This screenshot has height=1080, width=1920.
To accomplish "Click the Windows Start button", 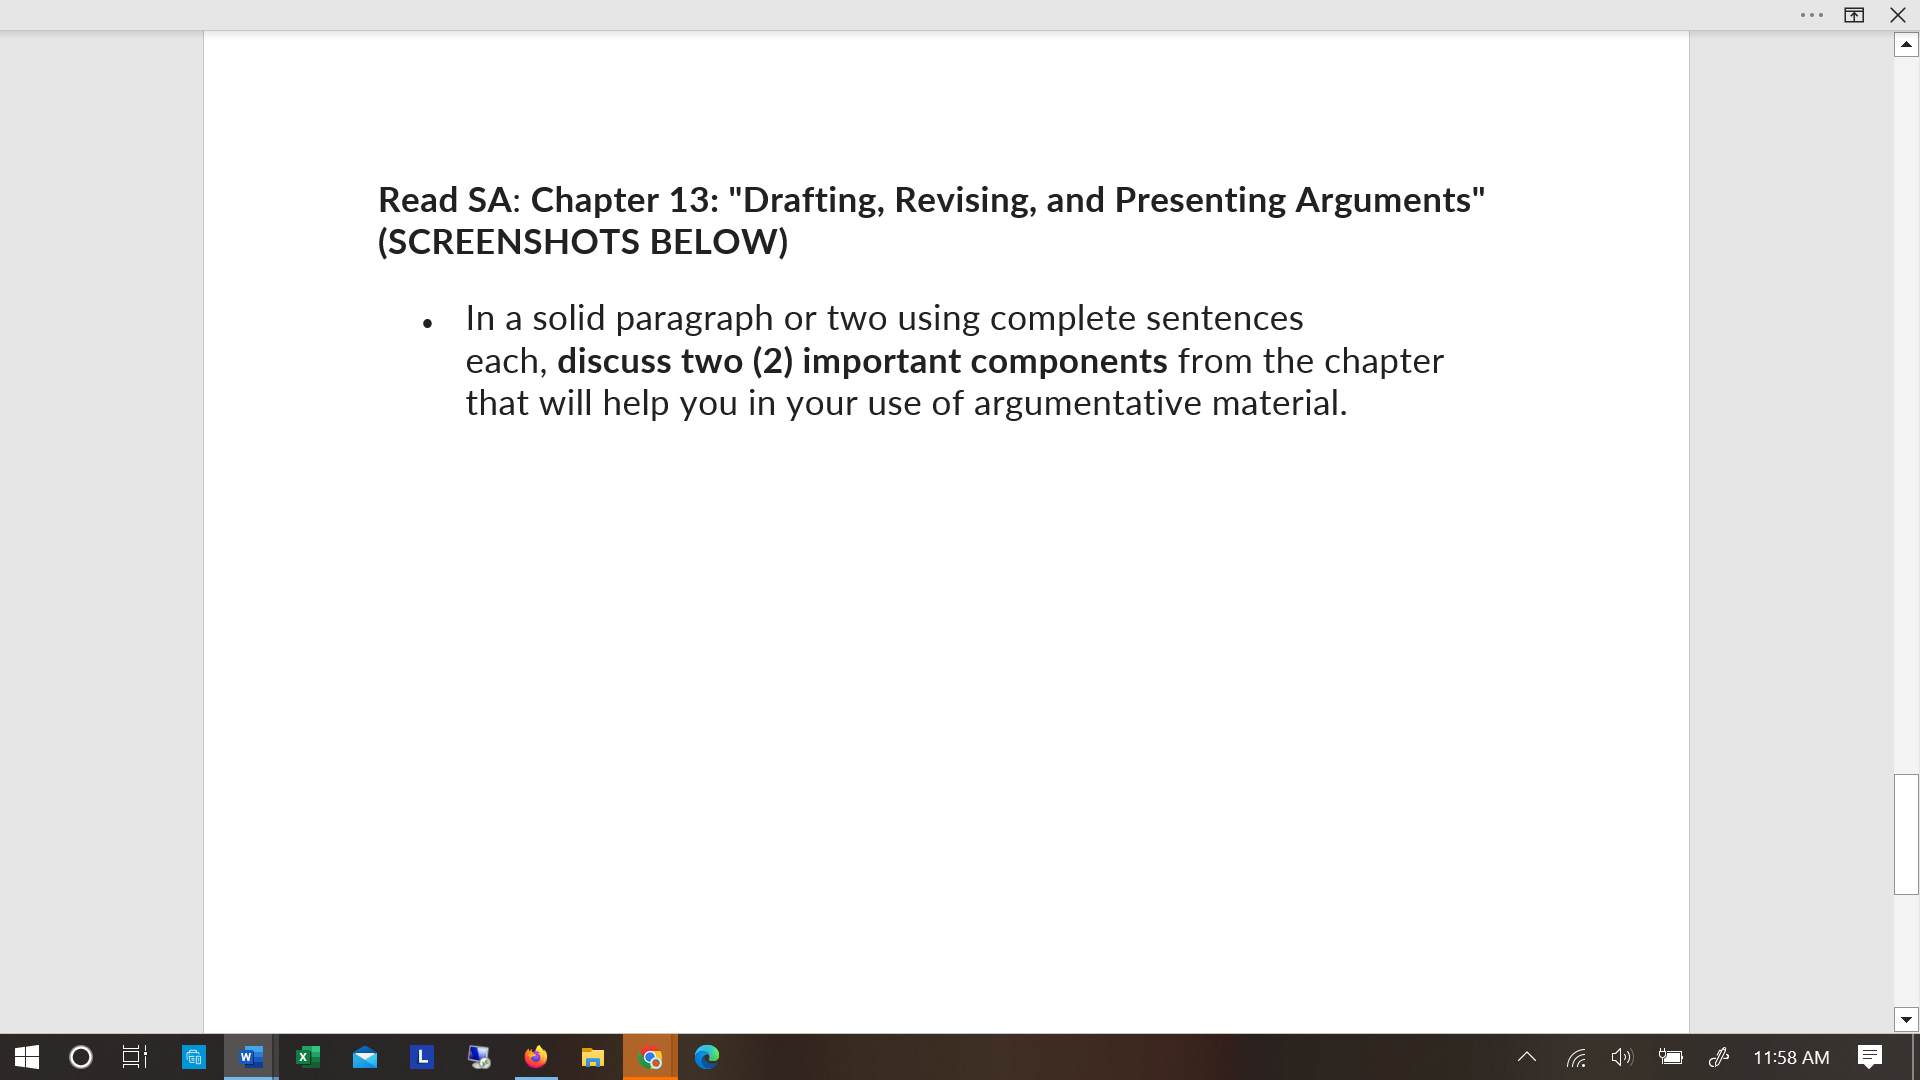I will pyautogui.click(x=24, y=1057).
